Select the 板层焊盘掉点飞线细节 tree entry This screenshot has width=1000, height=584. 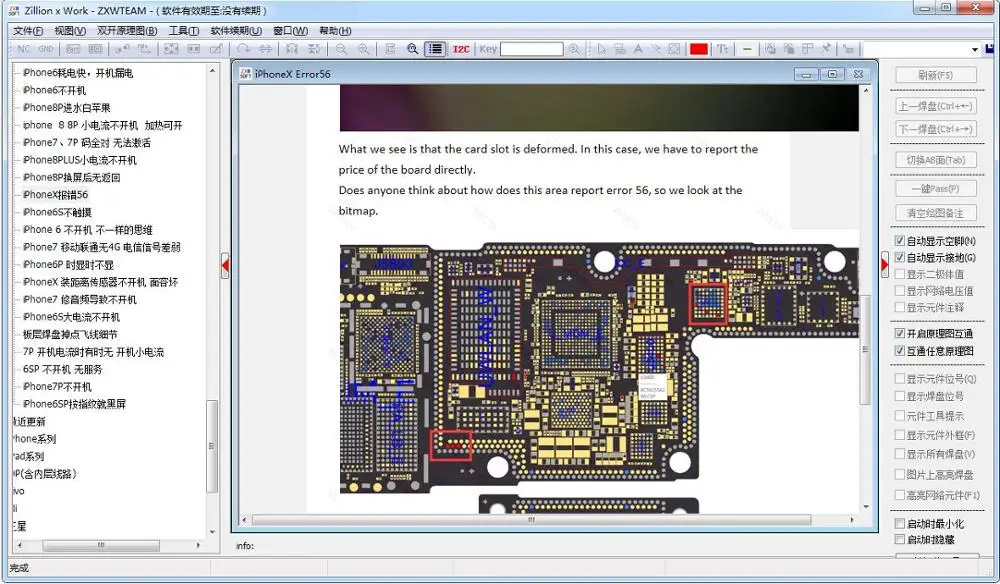click(x=70, y=335)
